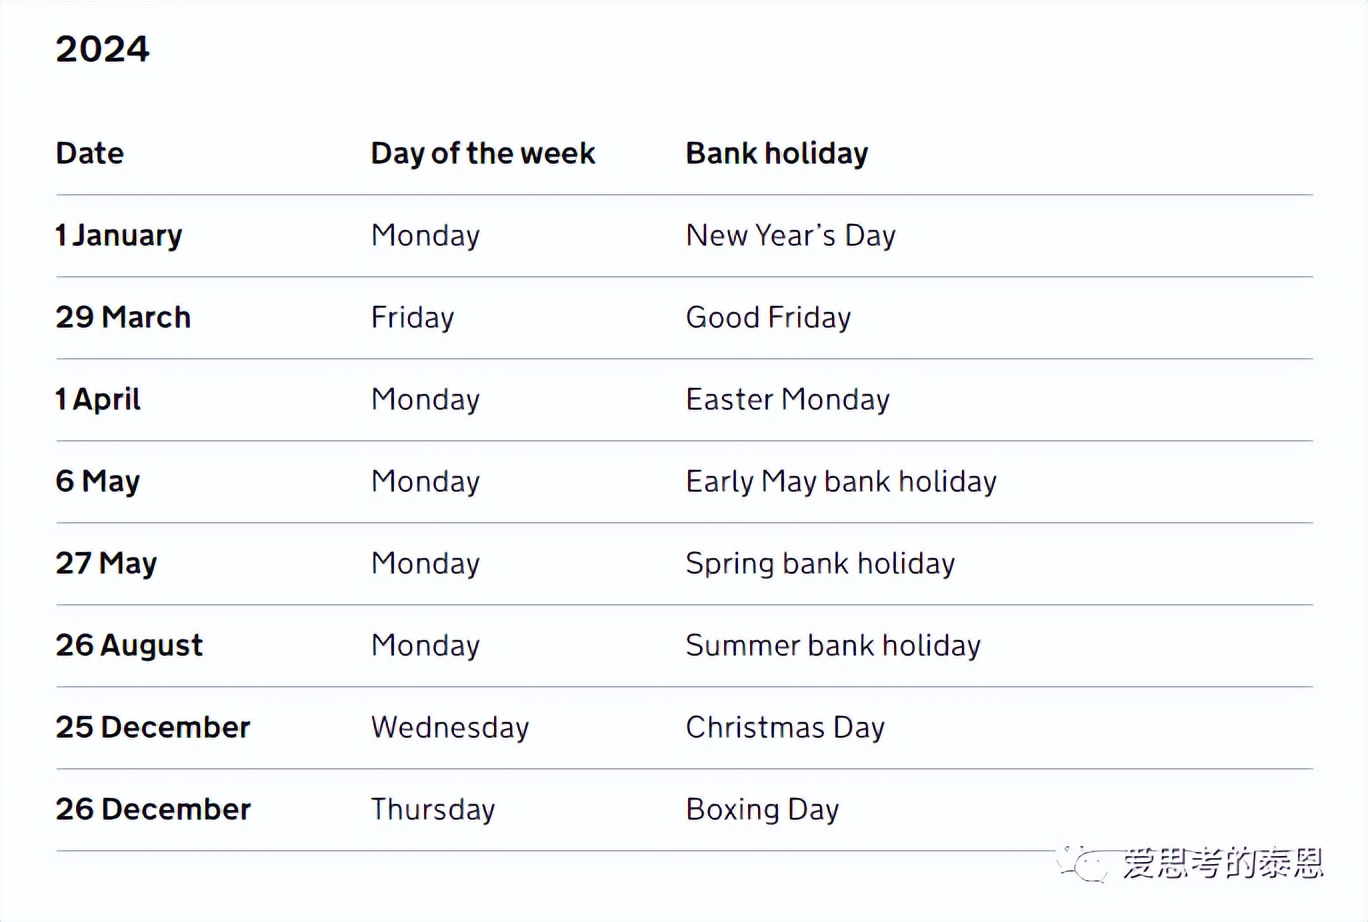Click Wednesday in the Christmas Day row
The height and width of the screenshot is (922, 1368).
(450, 727)
